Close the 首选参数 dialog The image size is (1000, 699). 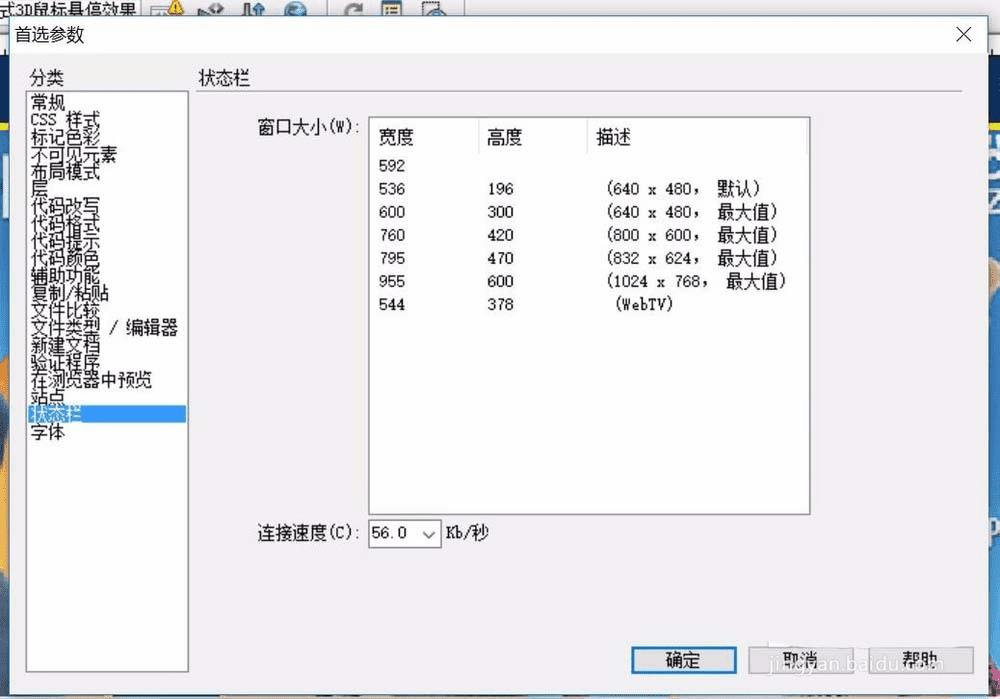(964, 34)
